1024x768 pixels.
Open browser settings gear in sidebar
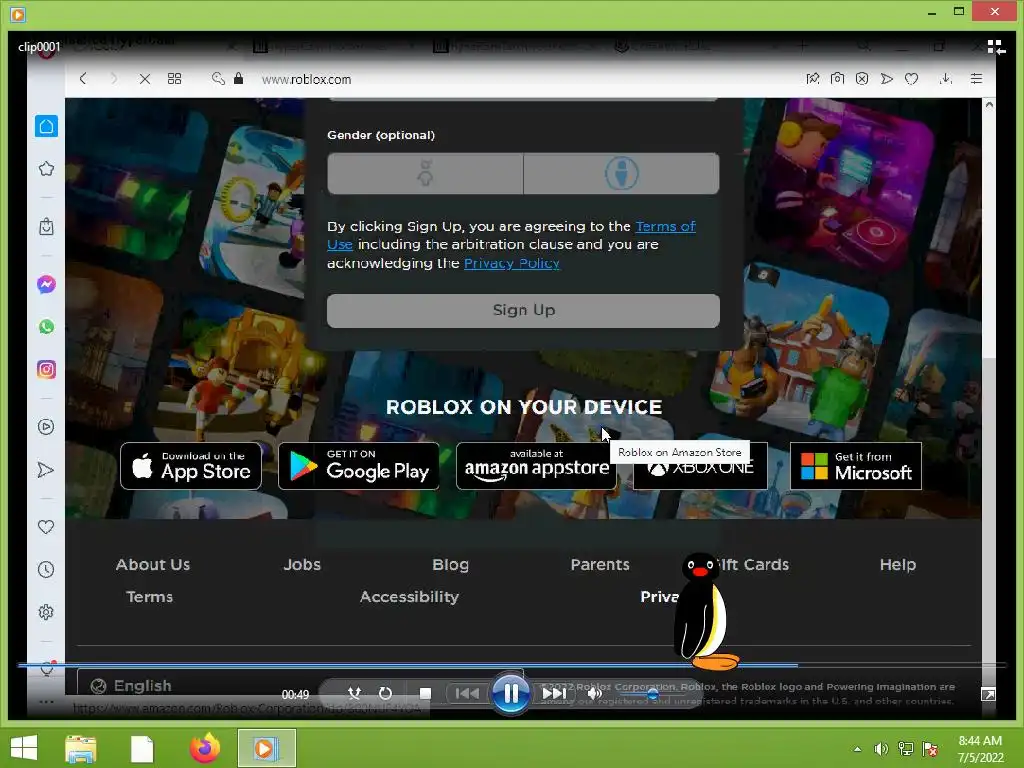(46, 612)
